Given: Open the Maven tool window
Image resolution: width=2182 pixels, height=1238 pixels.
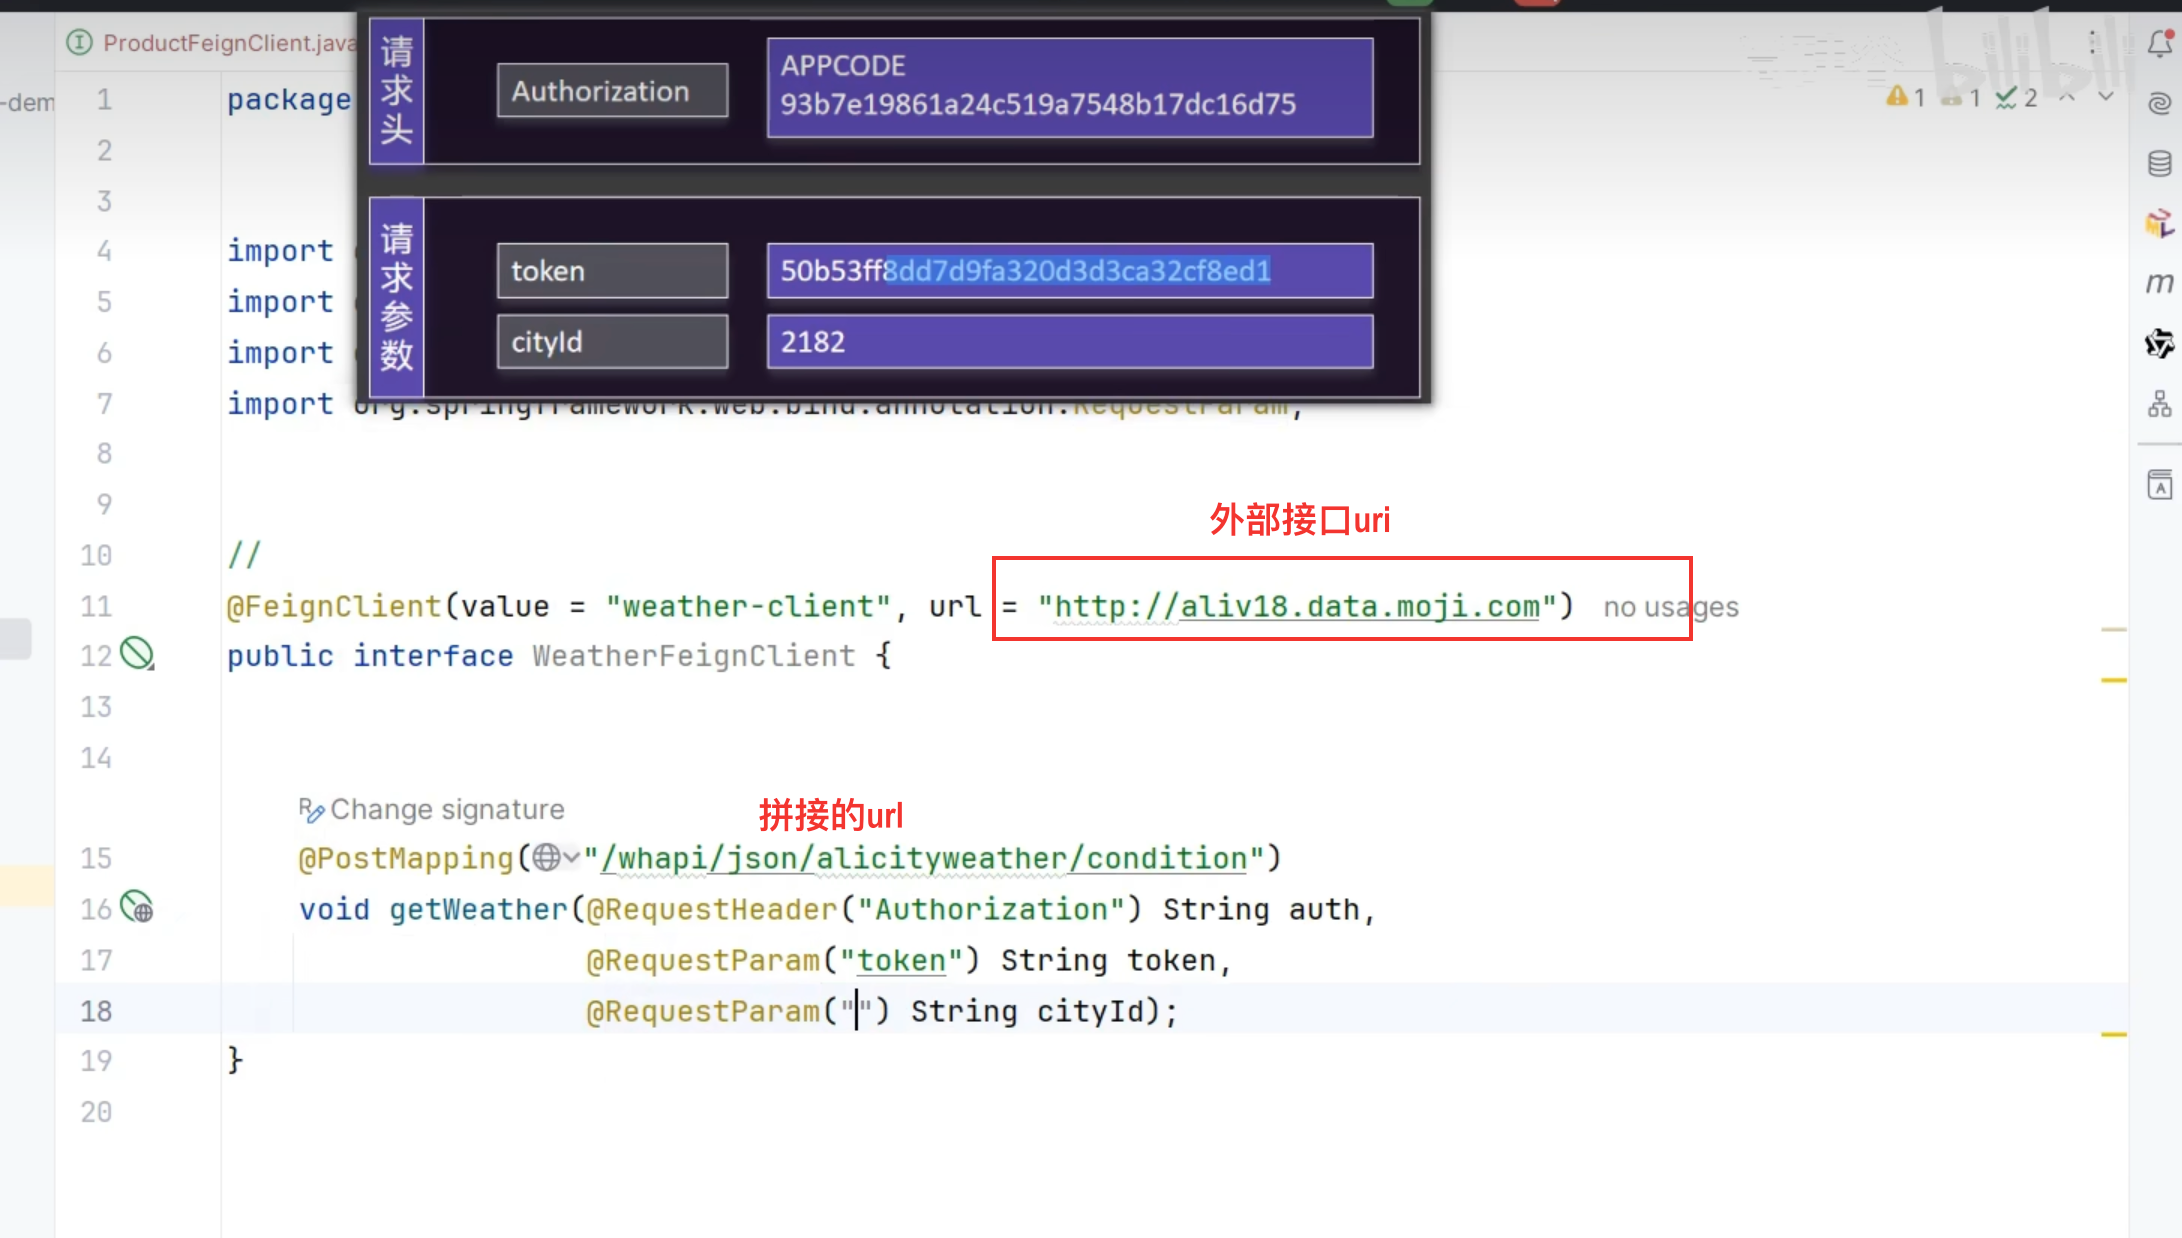Looking at the screenshot, I should (2159, 283).
